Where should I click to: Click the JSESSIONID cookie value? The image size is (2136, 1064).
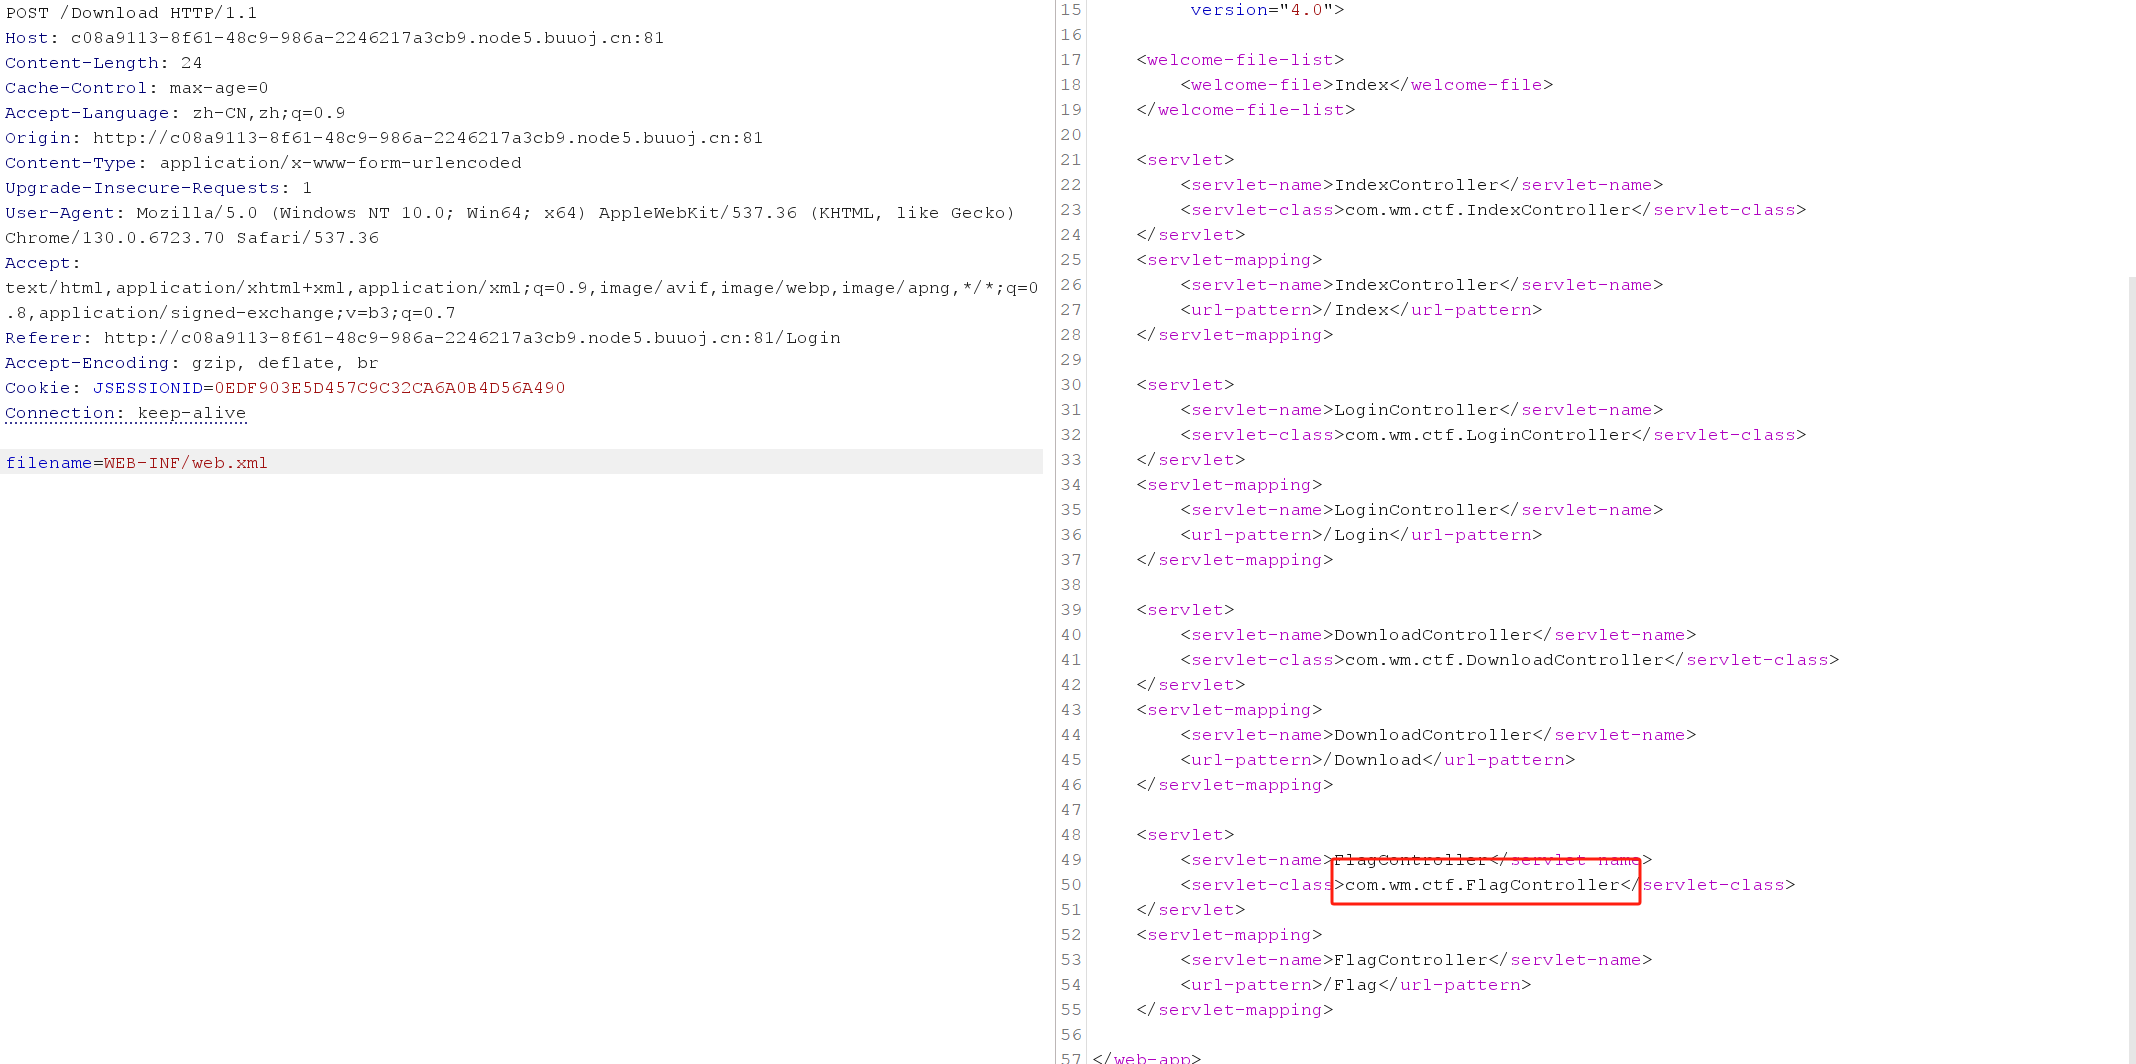pos(389,388)
